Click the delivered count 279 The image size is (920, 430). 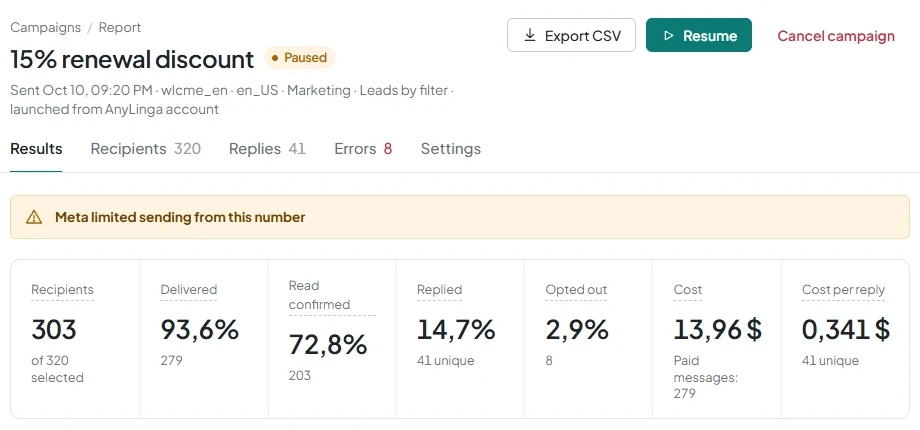pyautogui.click(x=171, y=360)
